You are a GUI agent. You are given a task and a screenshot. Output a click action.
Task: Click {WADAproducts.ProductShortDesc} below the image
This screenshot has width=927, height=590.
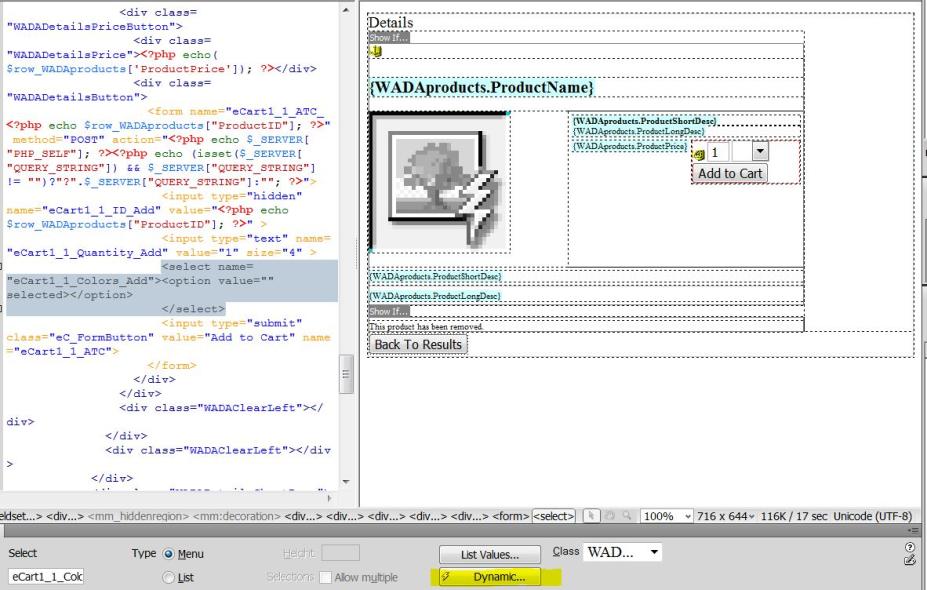point(435,276)
